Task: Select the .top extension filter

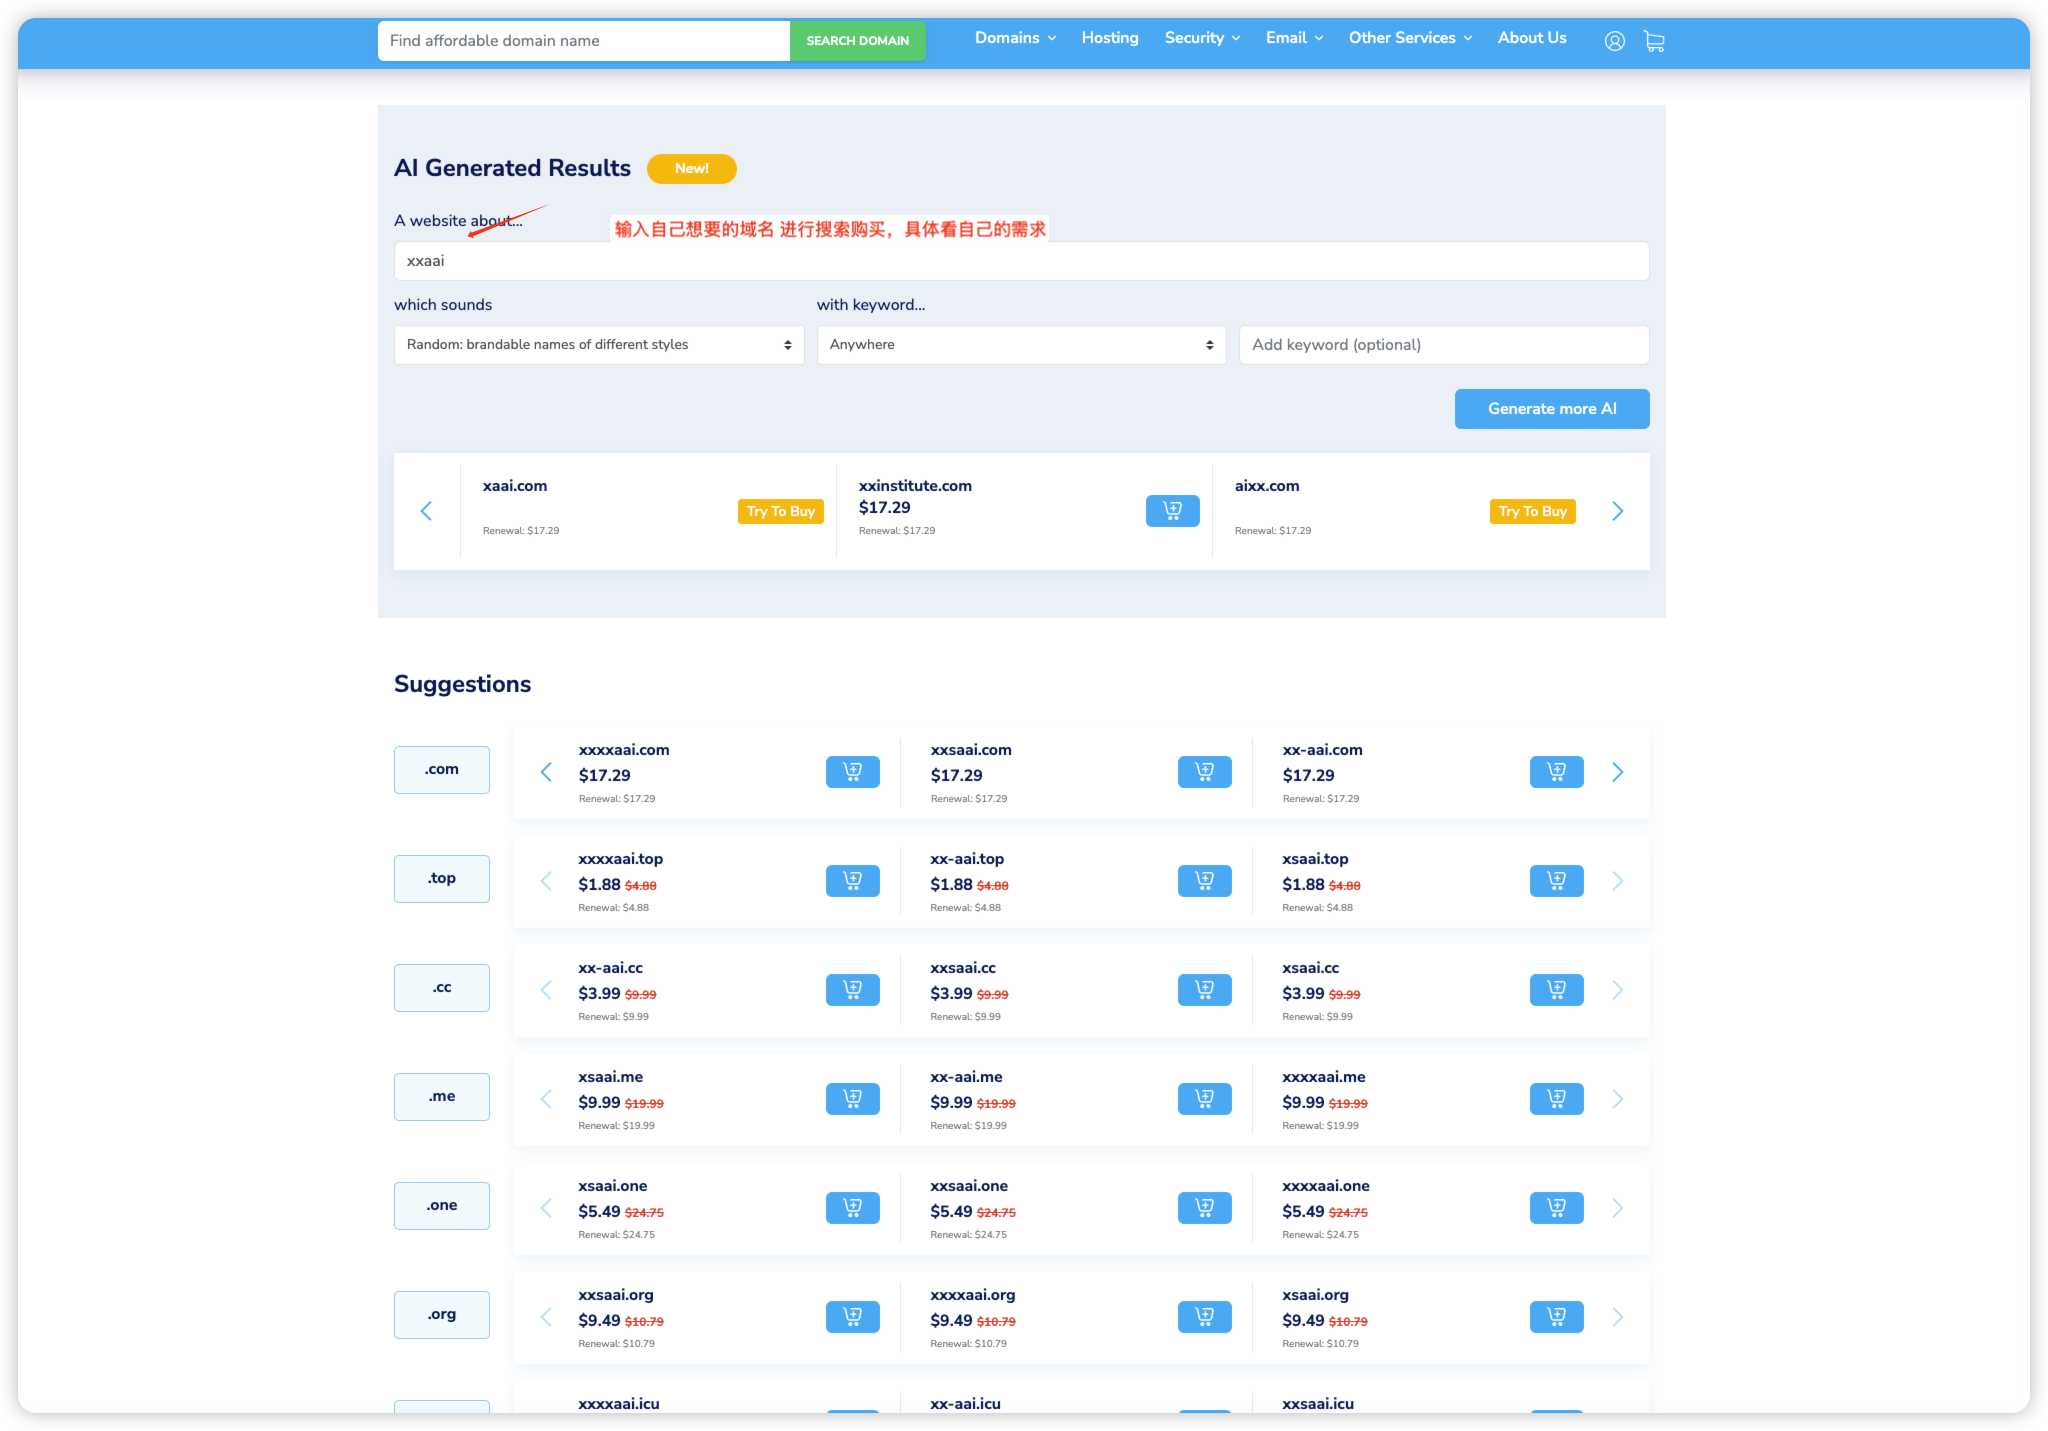Action: (x=441, y=879)
